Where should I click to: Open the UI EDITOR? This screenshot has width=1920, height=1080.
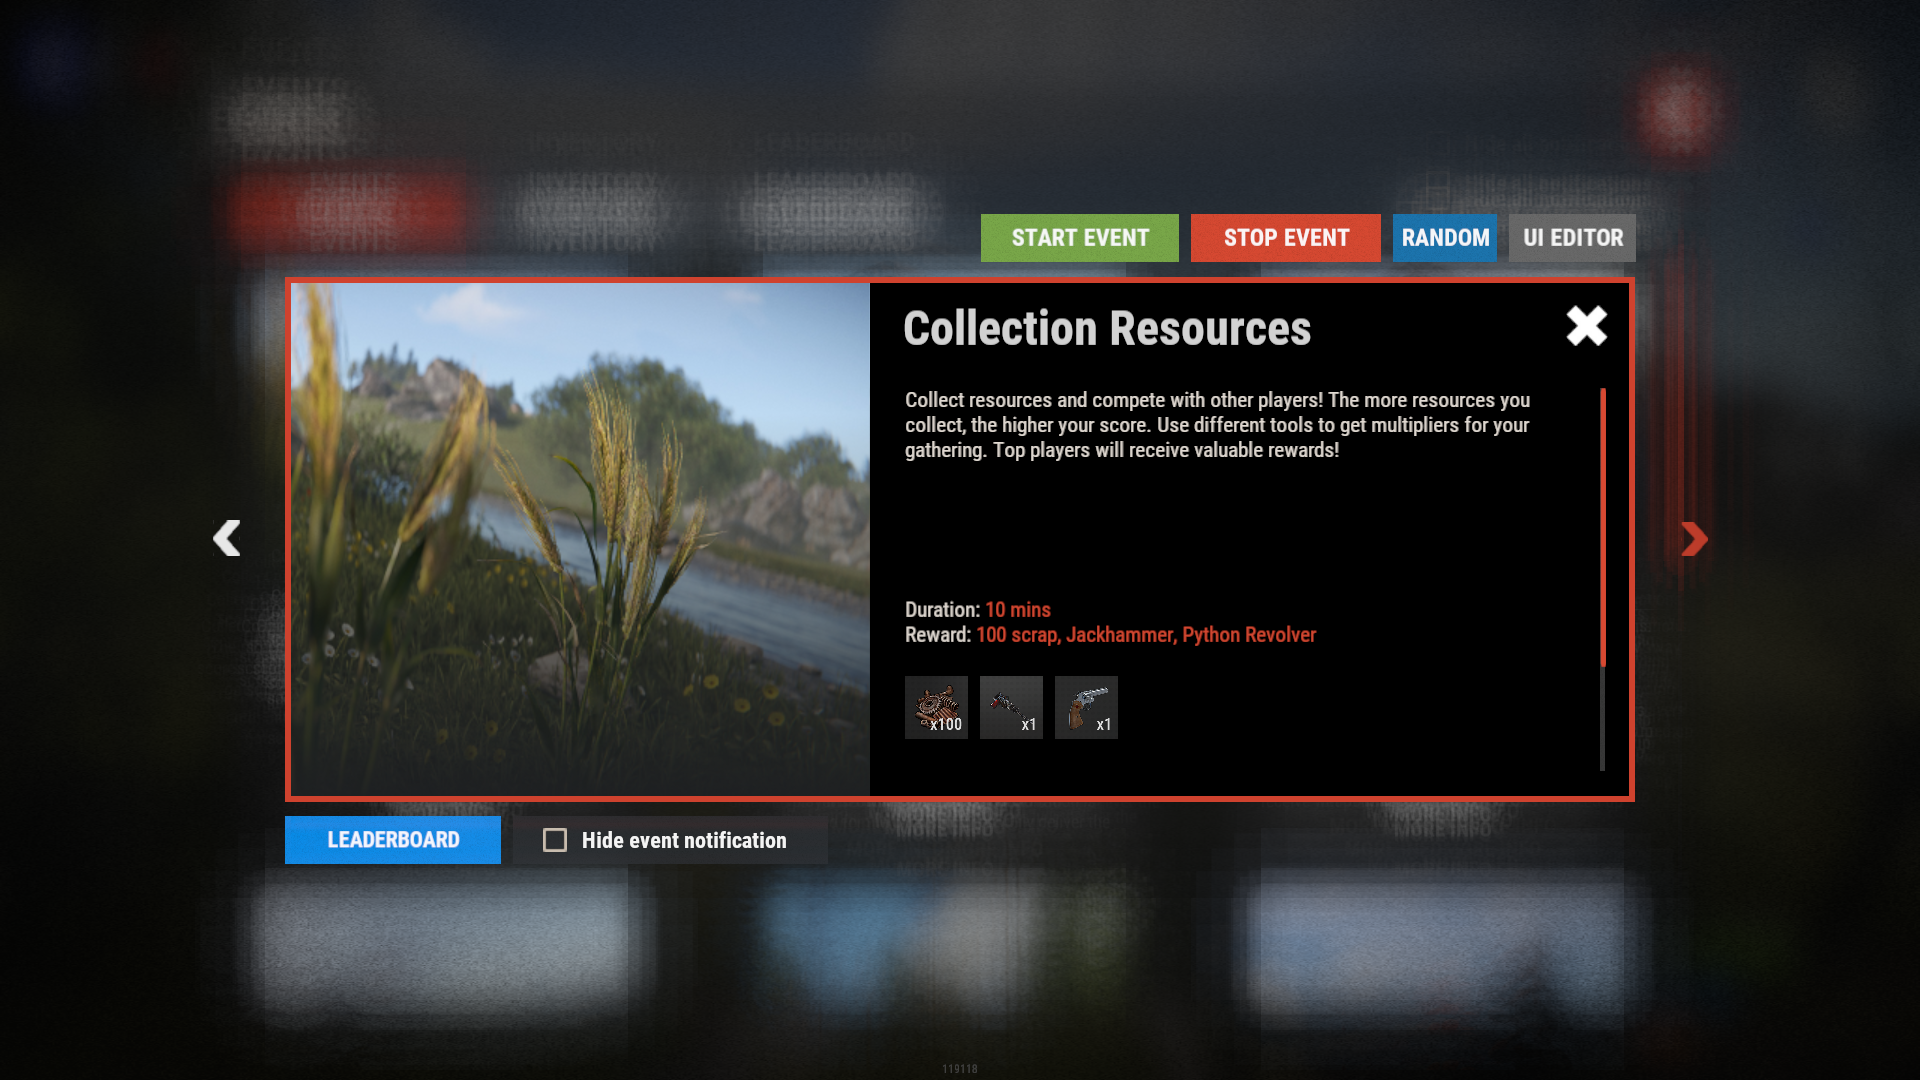pos(1572,238)
